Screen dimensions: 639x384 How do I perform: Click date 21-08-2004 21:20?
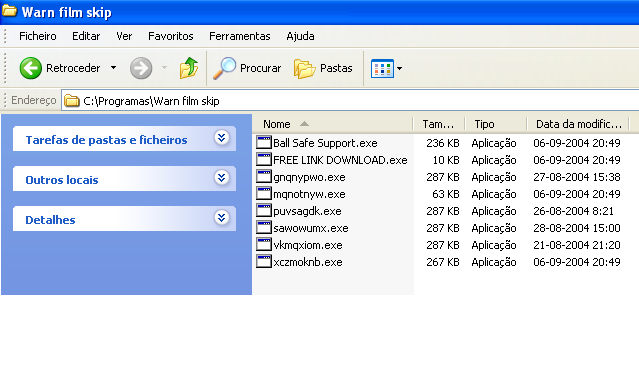577,245
